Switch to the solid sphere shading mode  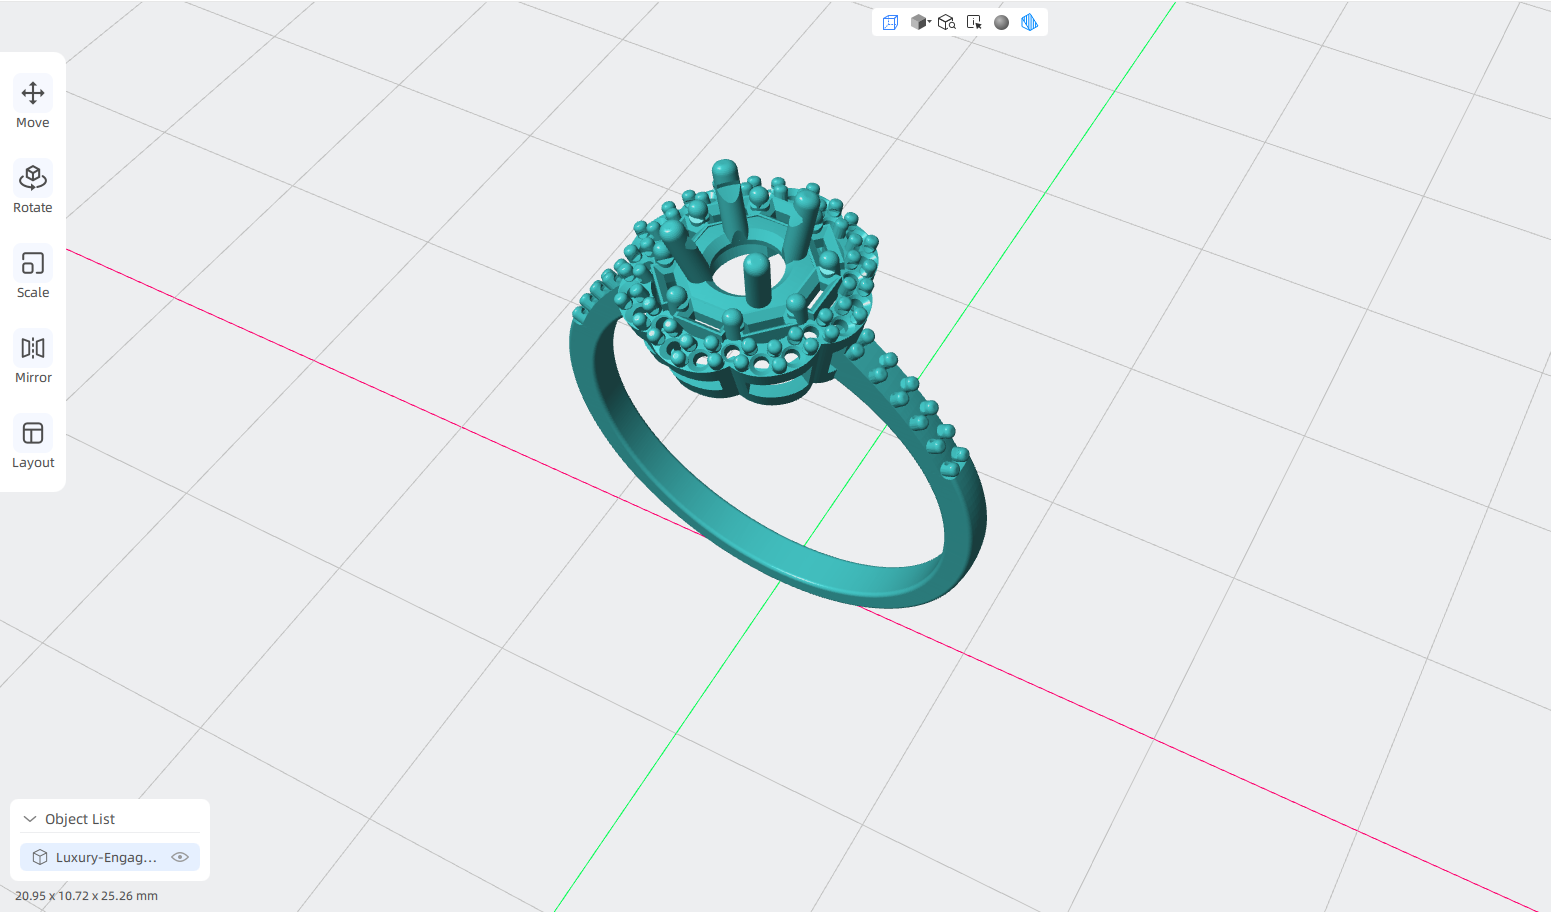point(1001,22)
